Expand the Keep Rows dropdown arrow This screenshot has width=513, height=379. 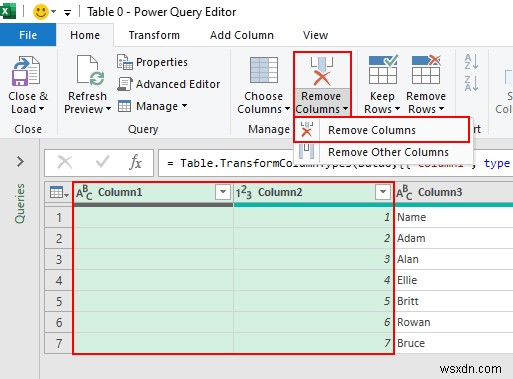397,109
